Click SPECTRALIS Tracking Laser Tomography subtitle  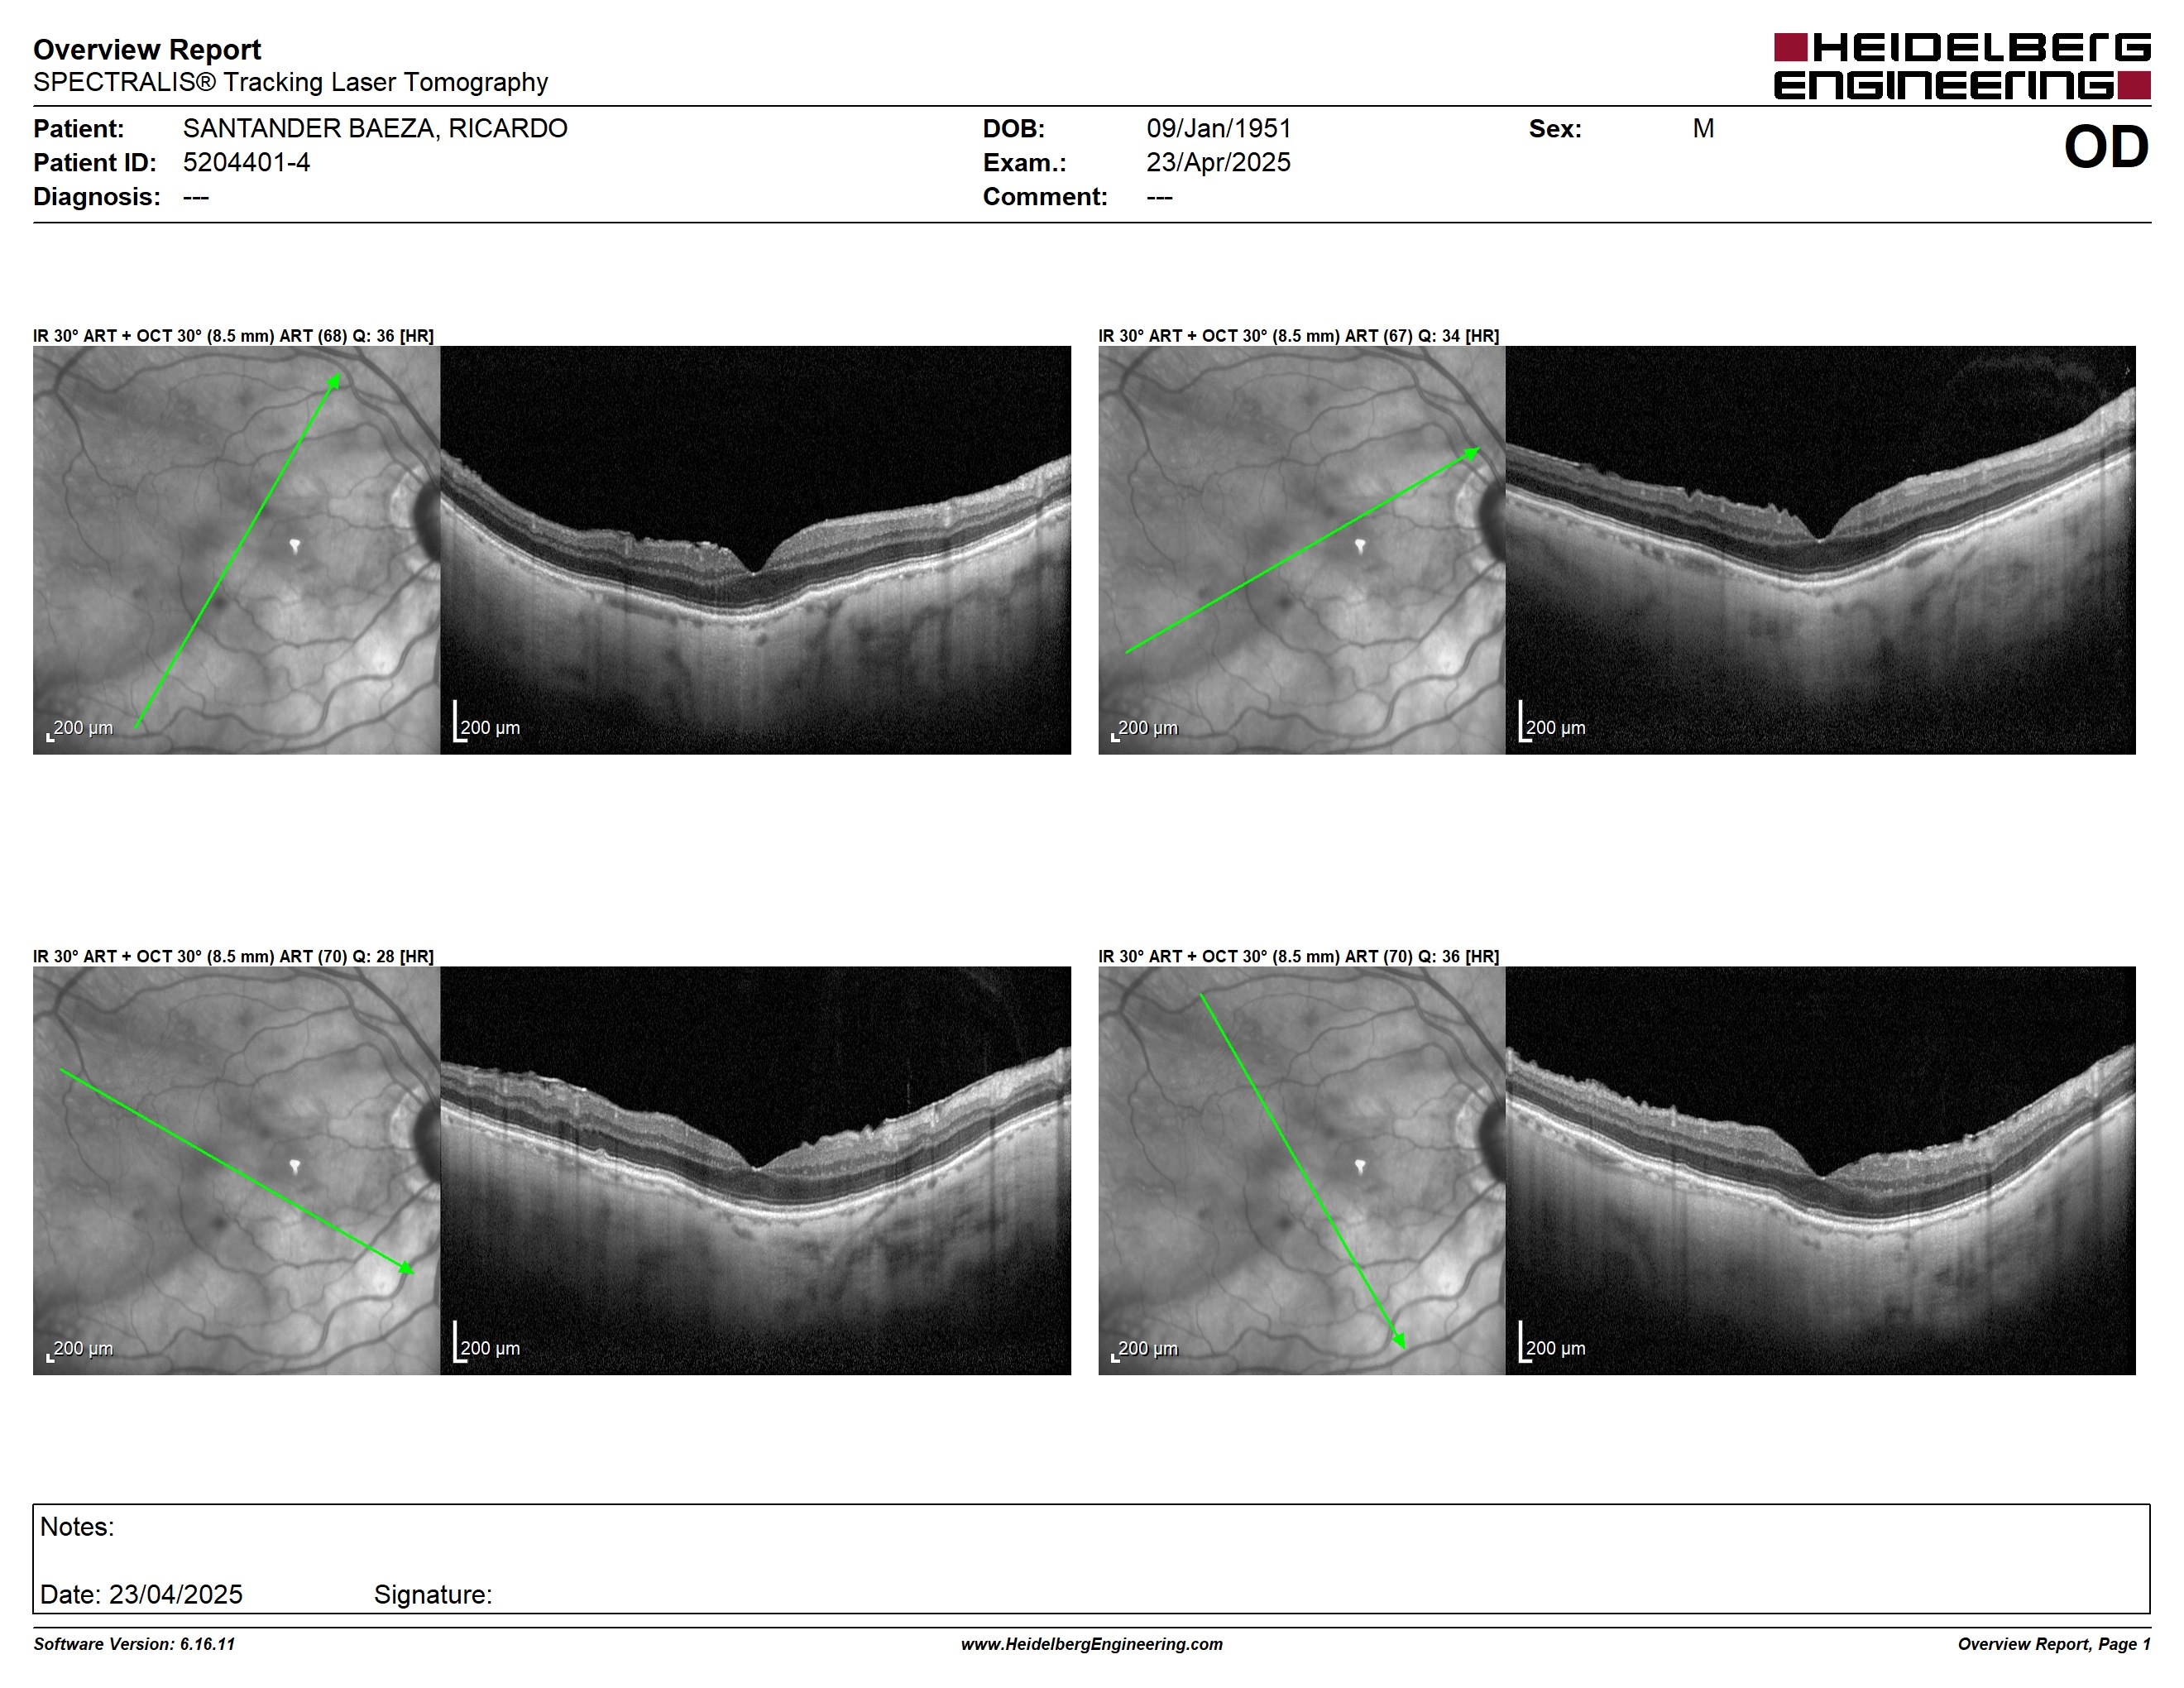point(290,82)
